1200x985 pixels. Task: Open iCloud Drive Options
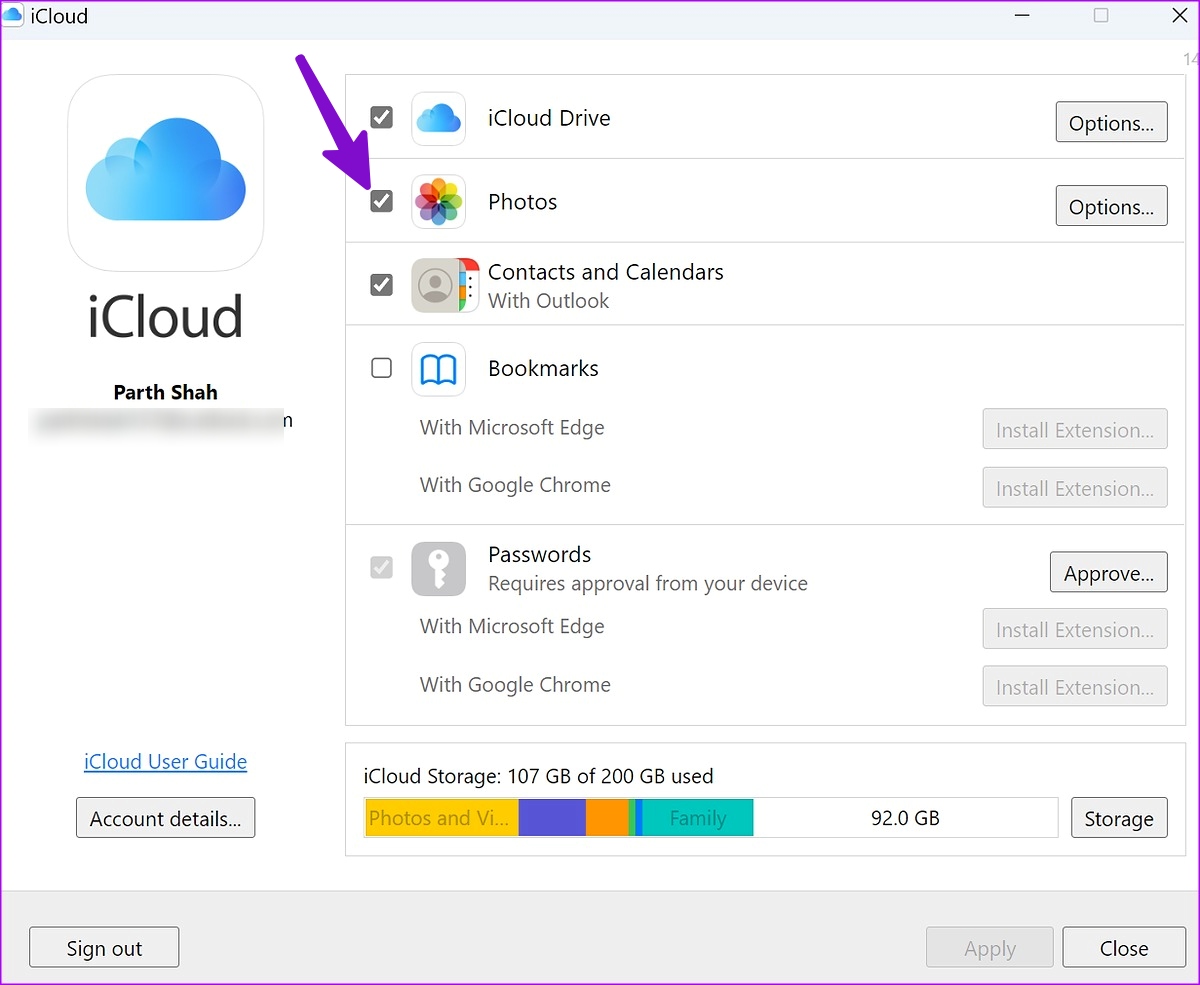pos(1111,122)
